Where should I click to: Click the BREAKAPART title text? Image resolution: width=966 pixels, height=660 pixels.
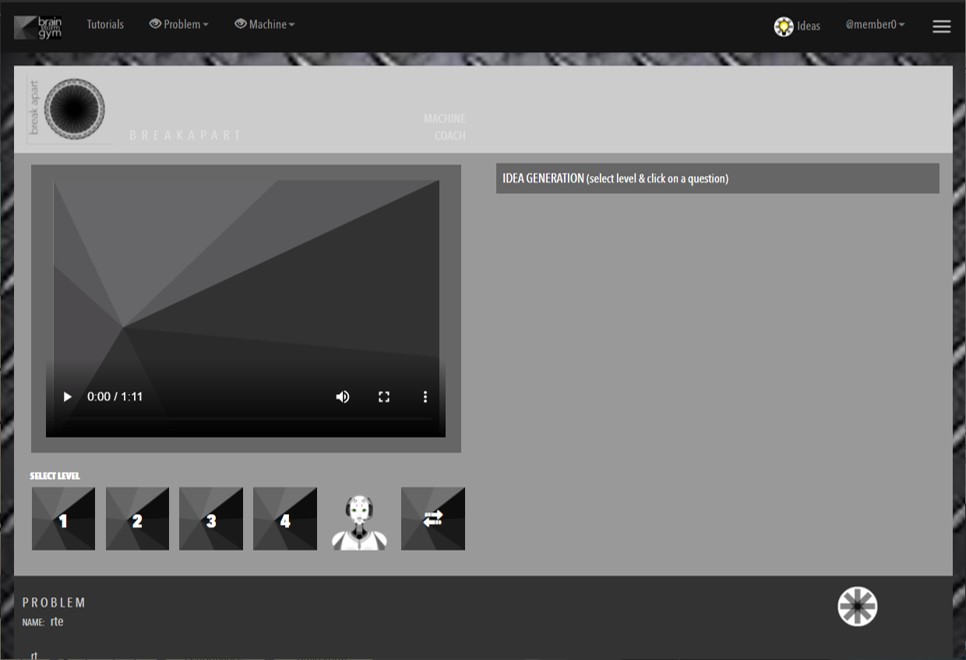pos(185,136)
